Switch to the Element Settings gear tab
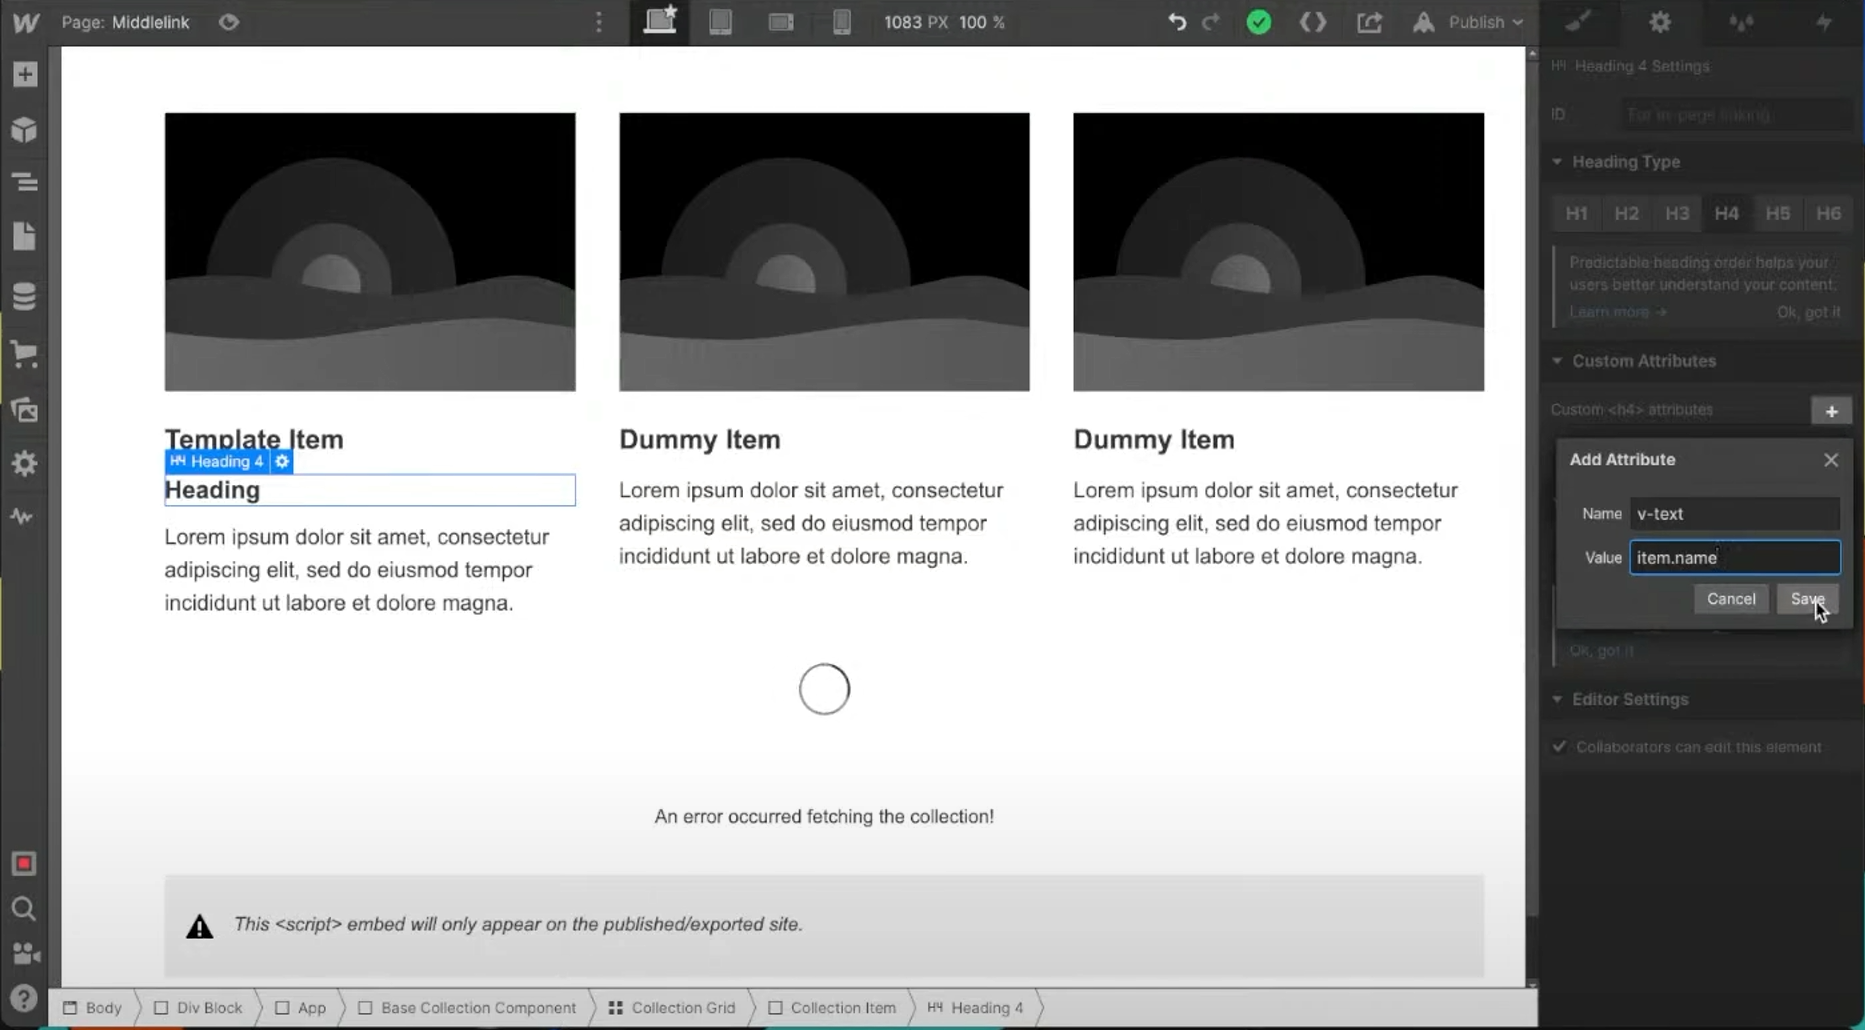The image size is (1865, 1030). (1660, 22)
